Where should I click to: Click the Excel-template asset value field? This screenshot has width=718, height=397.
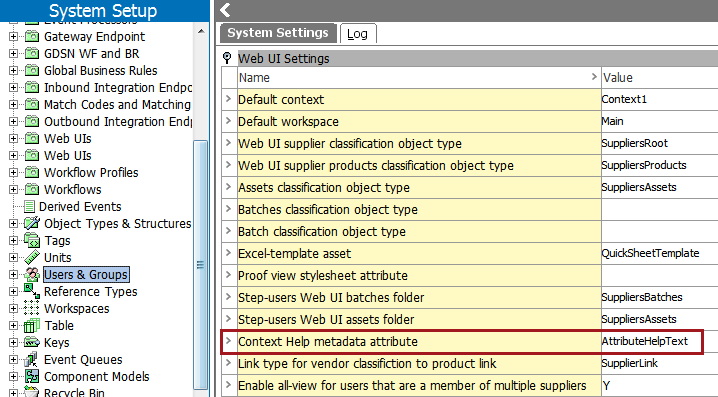pos(659,253)
